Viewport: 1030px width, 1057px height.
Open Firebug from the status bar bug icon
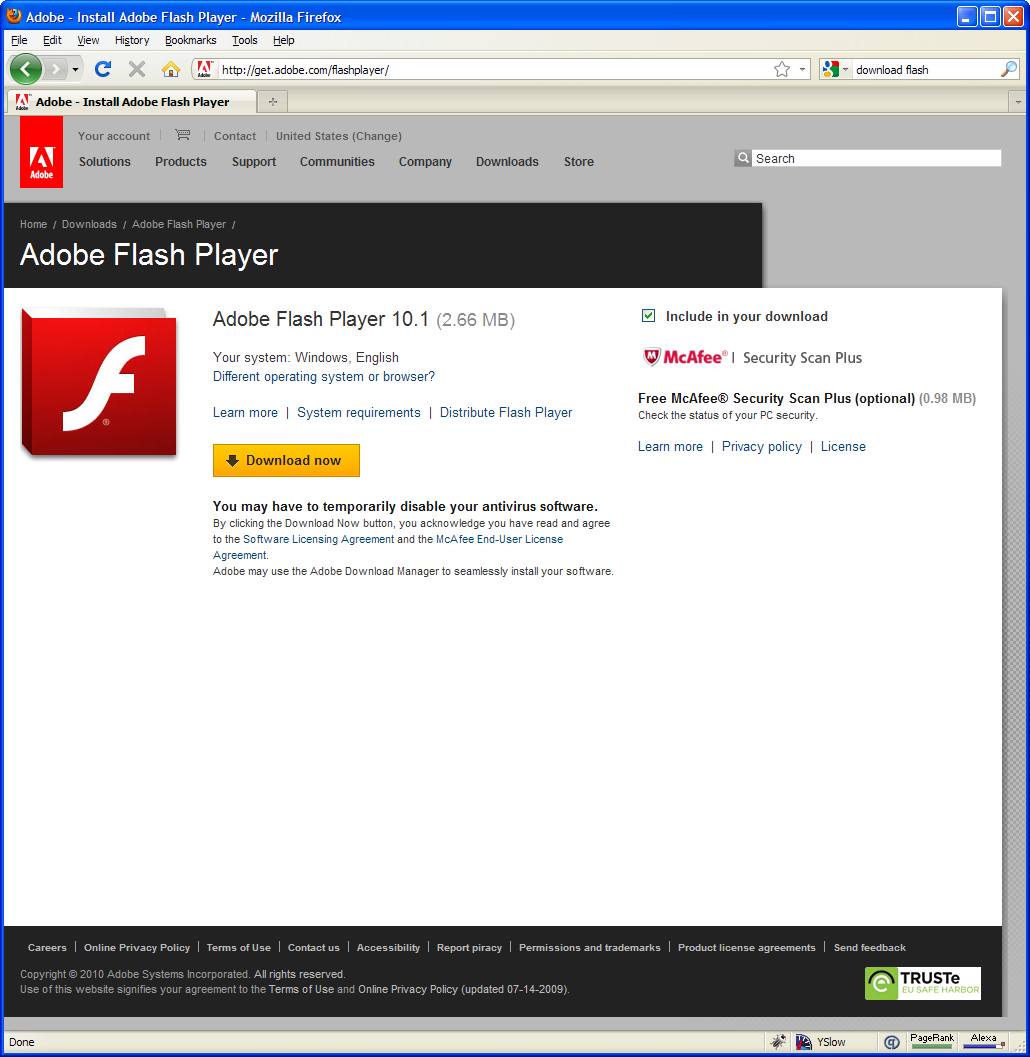[778, 1042]
